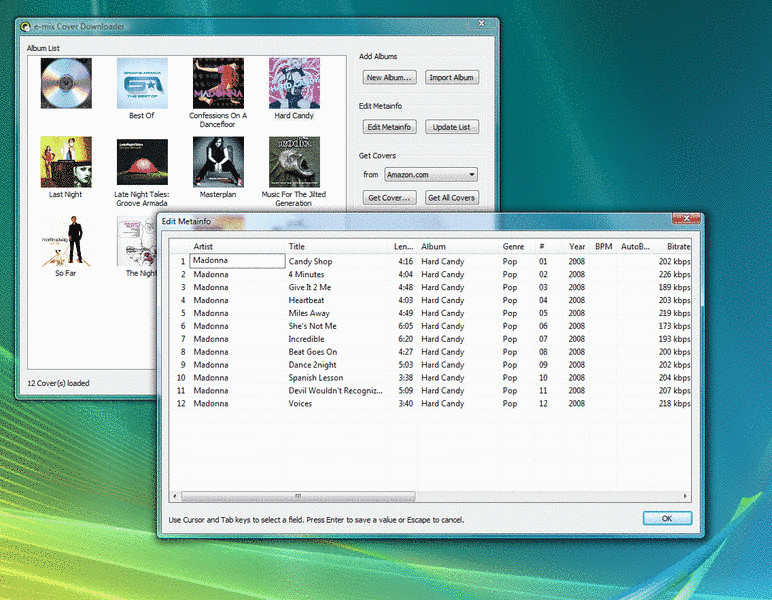The image size is (772, 600).
Task: Select the Last Night album cover
Action: (66, 162)
